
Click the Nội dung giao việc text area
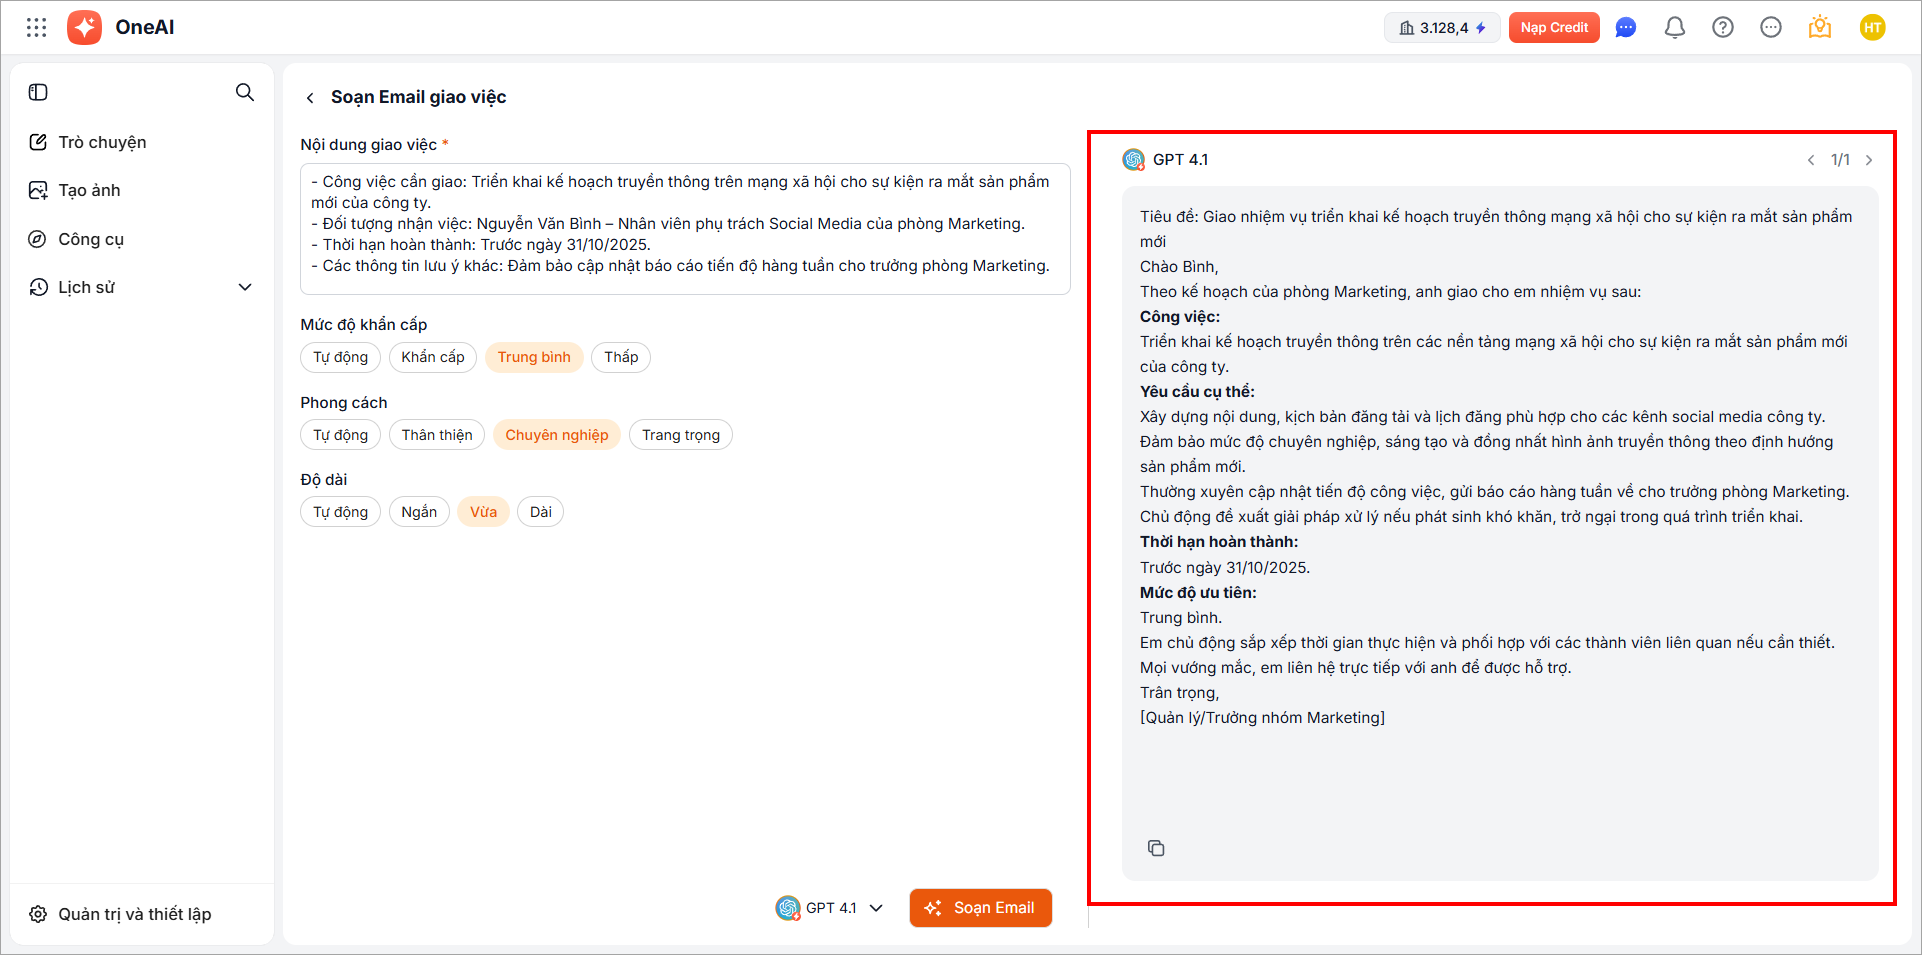(685, 229)
